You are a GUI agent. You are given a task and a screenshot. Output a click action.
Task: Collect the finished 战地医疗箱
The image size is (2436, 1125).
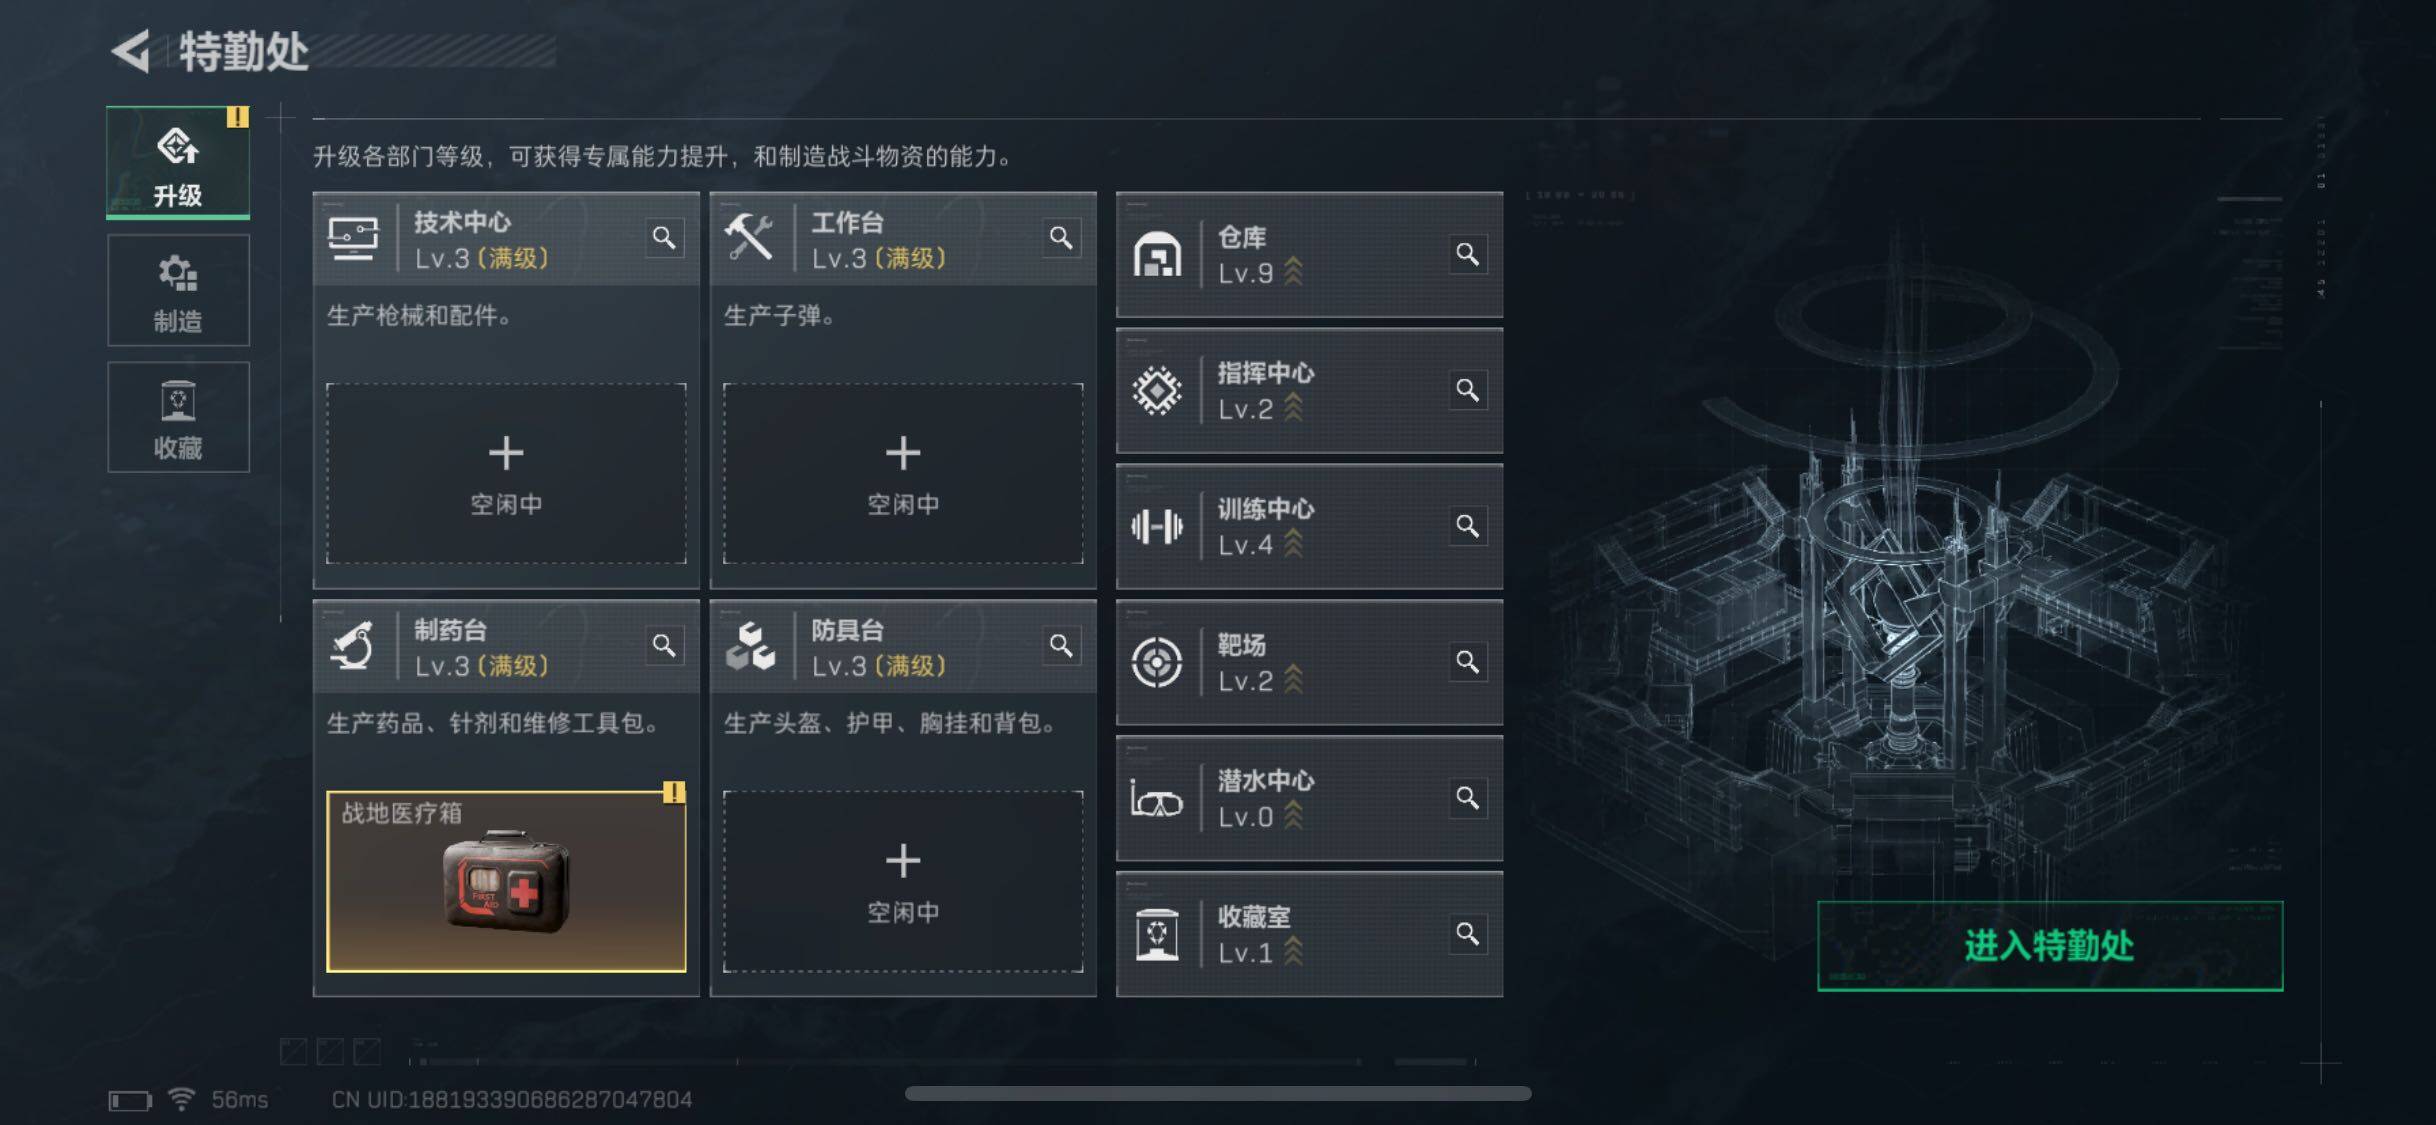coord(506,882)
